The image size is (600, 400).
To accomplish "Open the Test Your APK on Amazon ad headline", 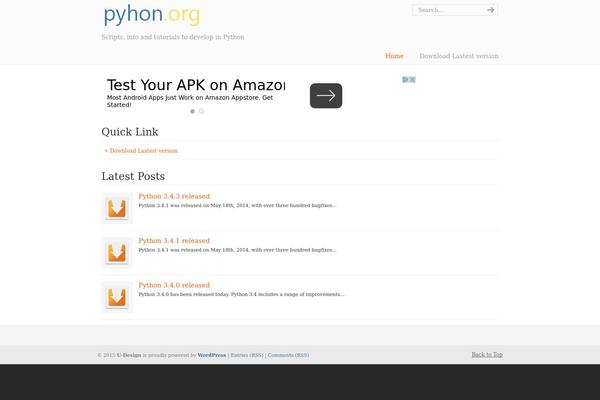I will coord(196,85).
